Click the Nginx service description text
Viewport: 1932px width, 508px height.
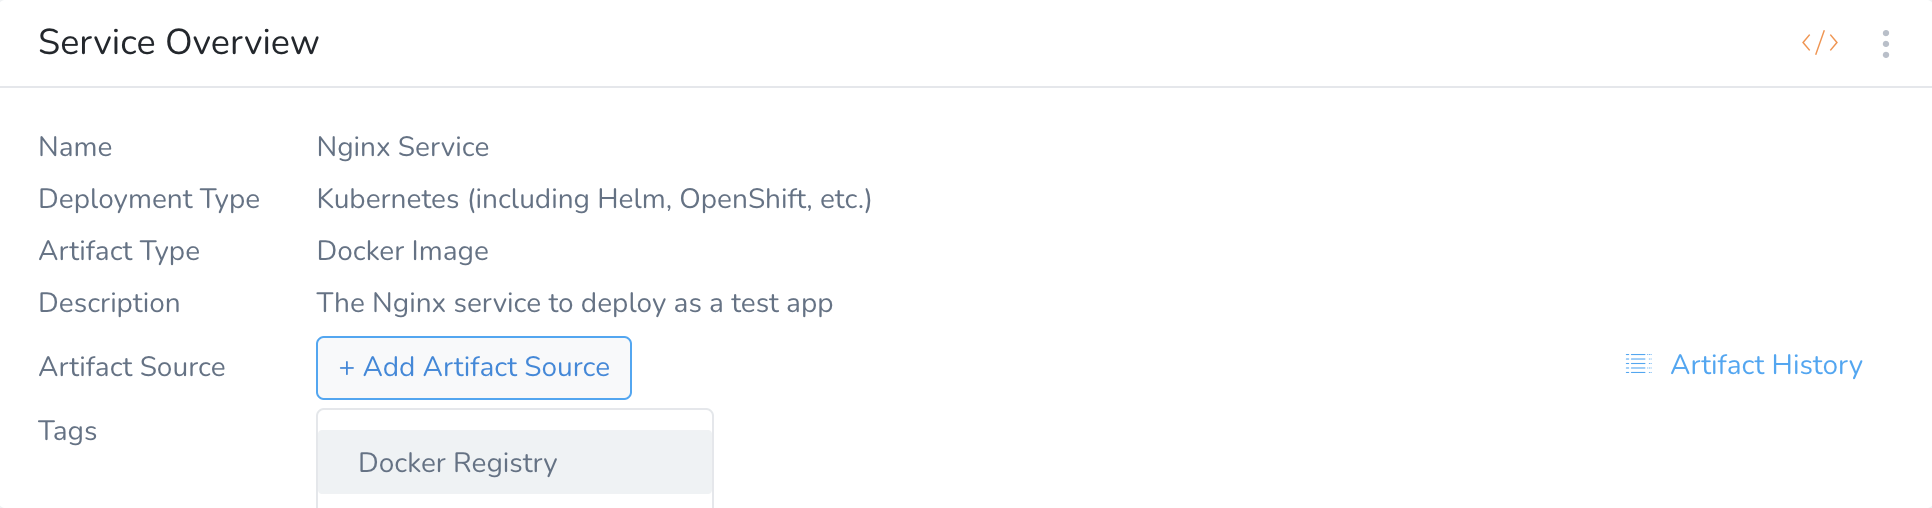click(x=575, y=303)
